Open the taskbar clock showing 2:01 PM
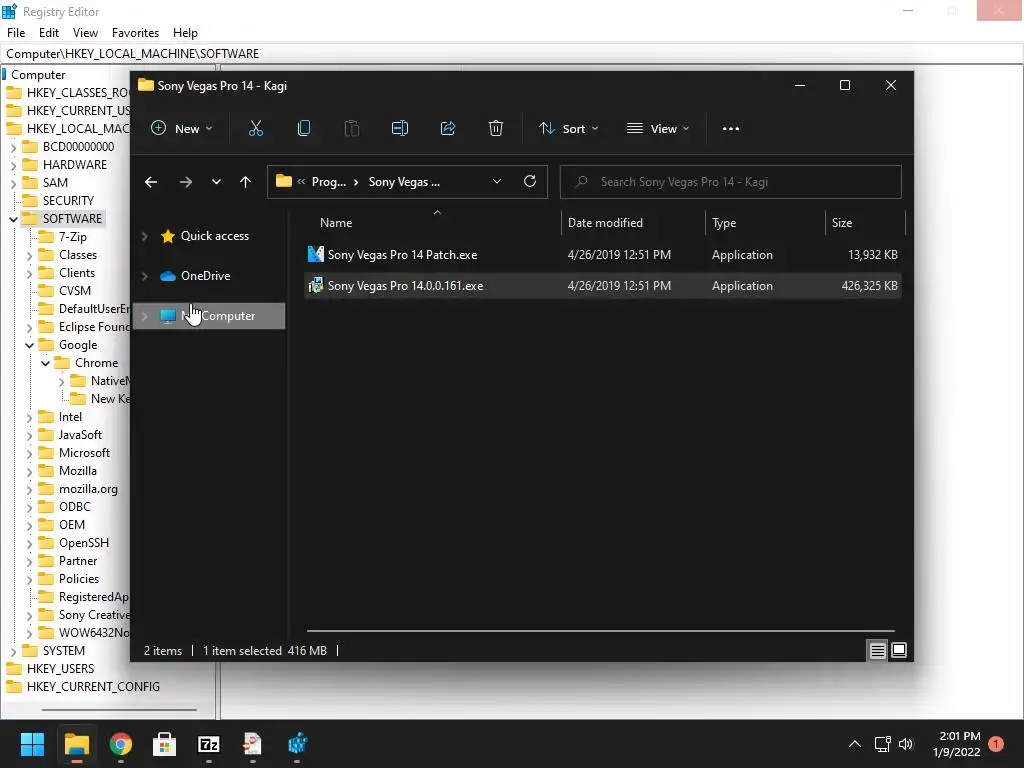Viewport: 1024px width, 768px height. [x=957, y=744]
